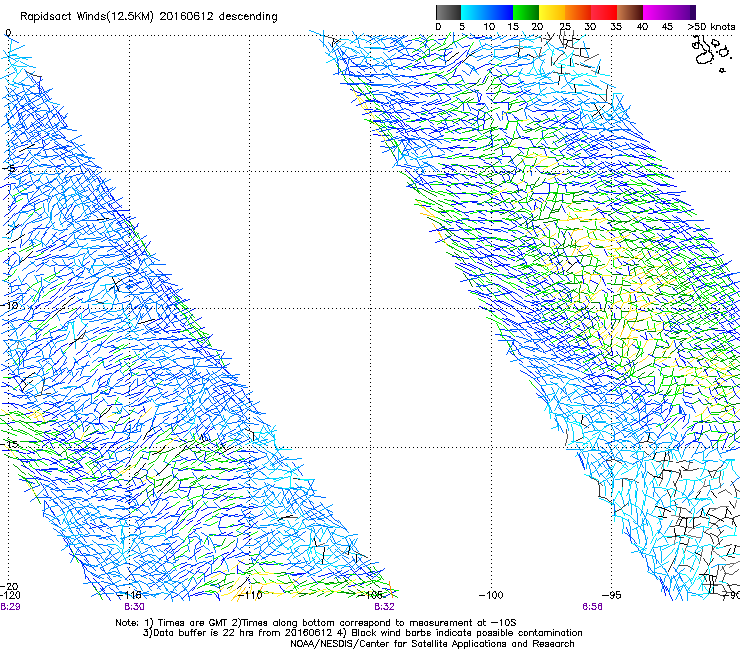Click the red 30–35 knots legend swatch
Screen dimensions: 740x650
[x=604, y=12]
